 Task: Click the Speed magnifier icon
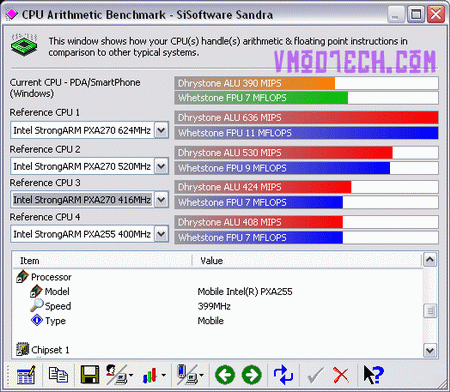(37, 305)
